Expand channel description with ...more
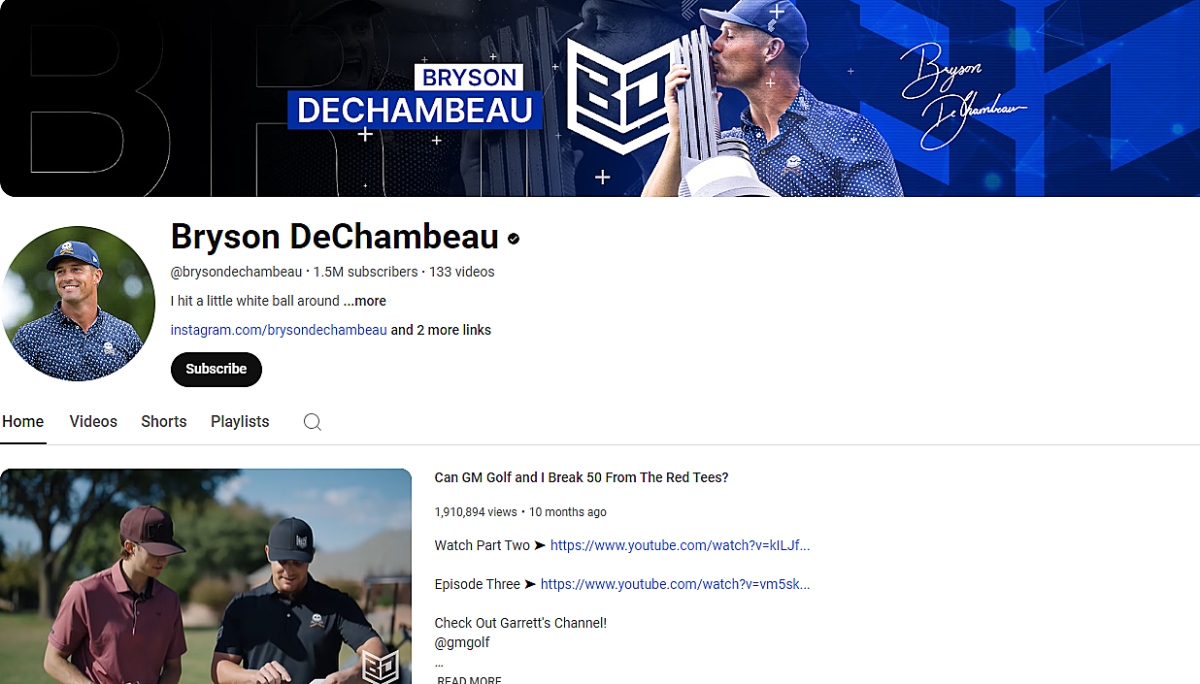 point(364,301)
